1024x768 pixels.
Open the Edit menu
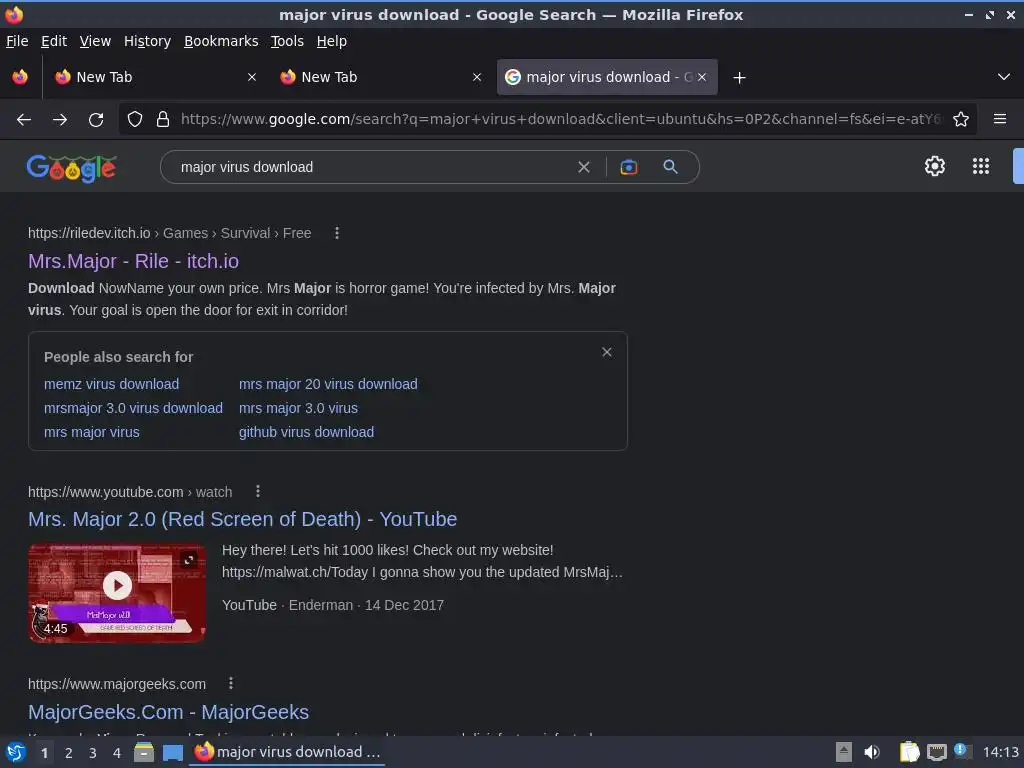coord(54,41)
